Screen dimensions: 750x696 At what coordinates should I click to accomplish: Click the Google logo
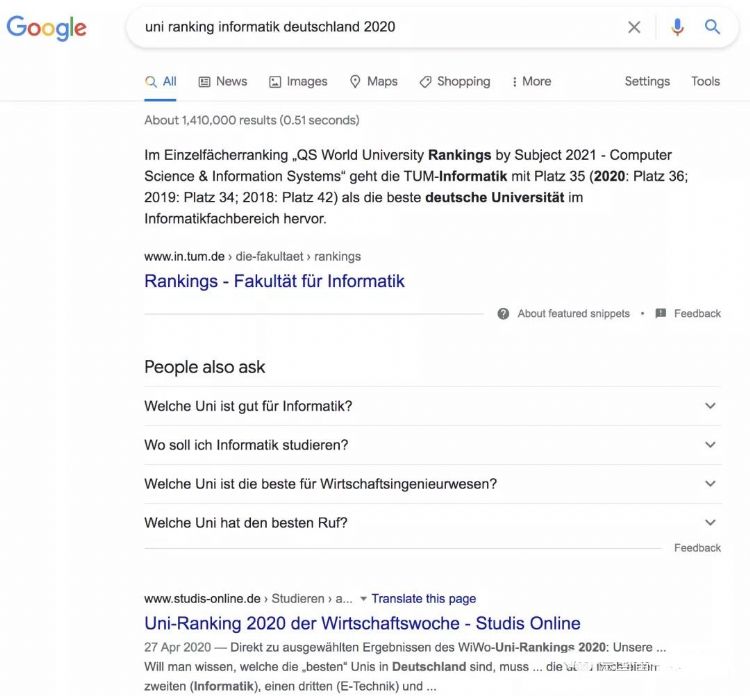coord(46,27)
